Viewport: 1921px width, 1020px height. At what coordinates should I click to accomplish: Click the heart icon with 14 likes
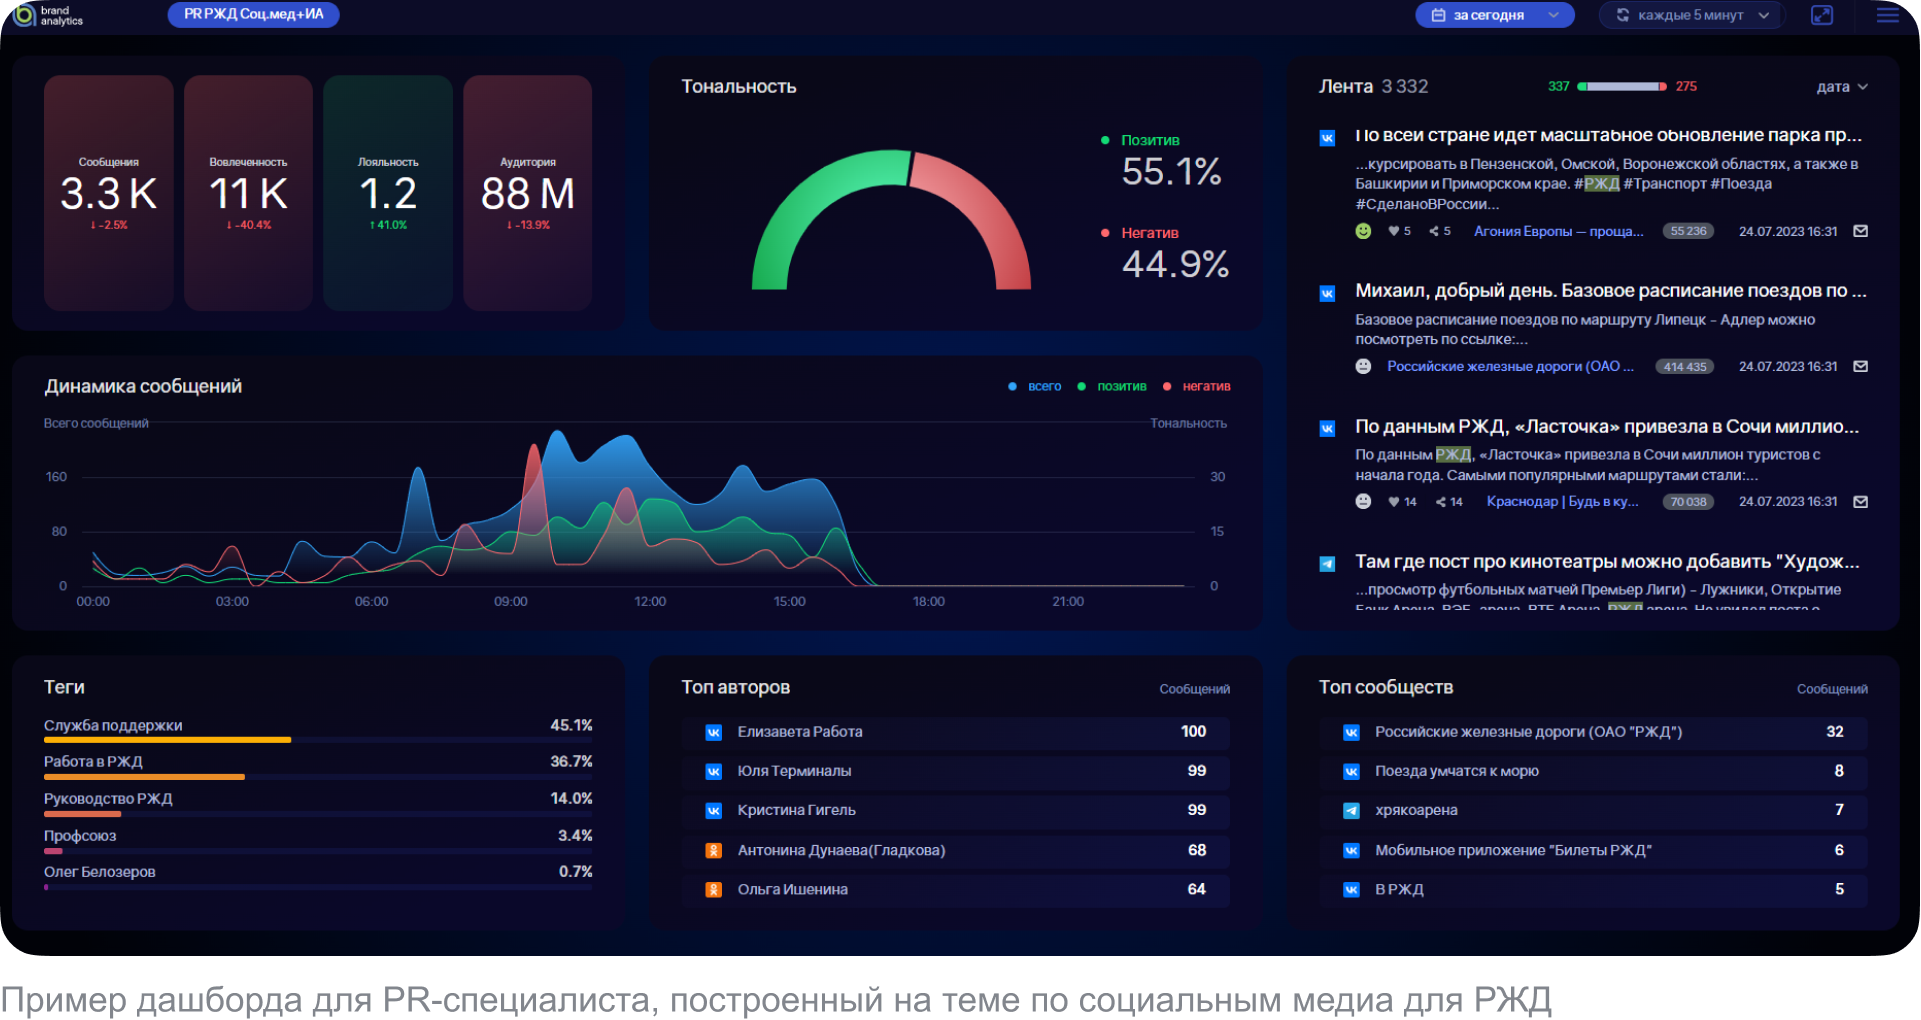click(x=1393, y=502)
